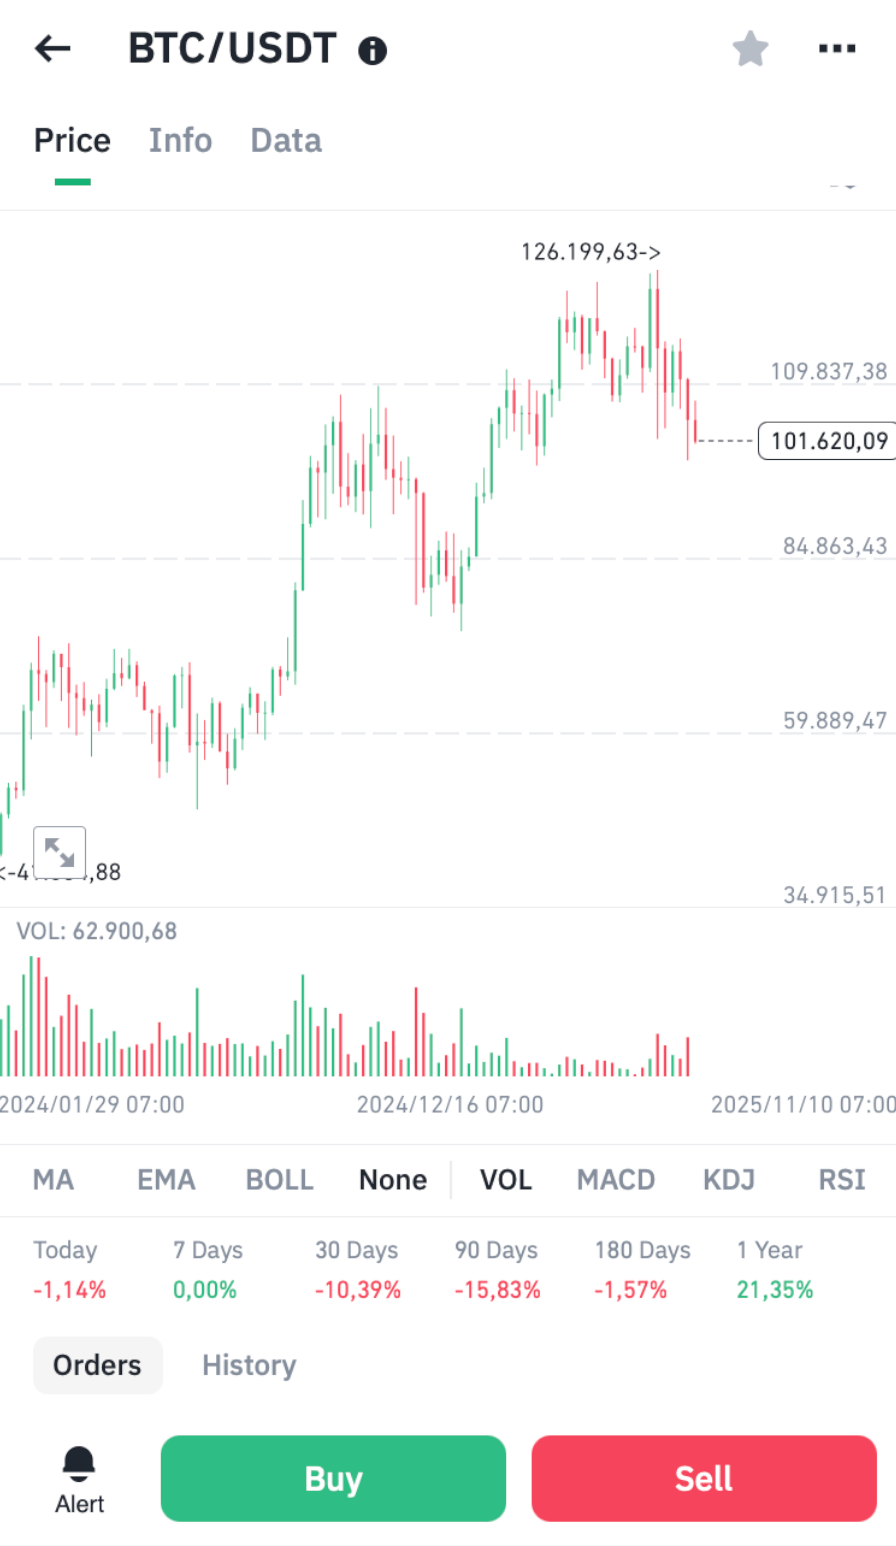896x1546 pixels.
Task: Toggle the EMA indicator on
Action: pos(166,1180)
